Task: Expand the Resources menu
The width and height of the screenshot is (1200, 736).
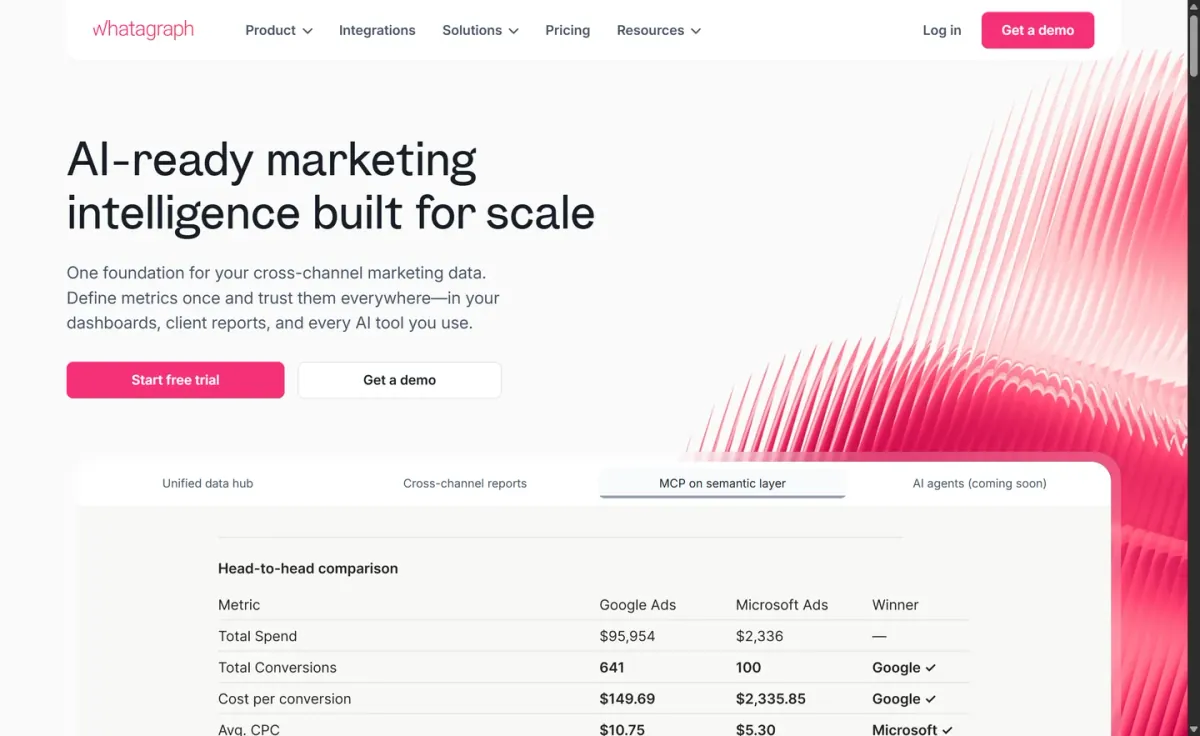Action: point(659,30)
